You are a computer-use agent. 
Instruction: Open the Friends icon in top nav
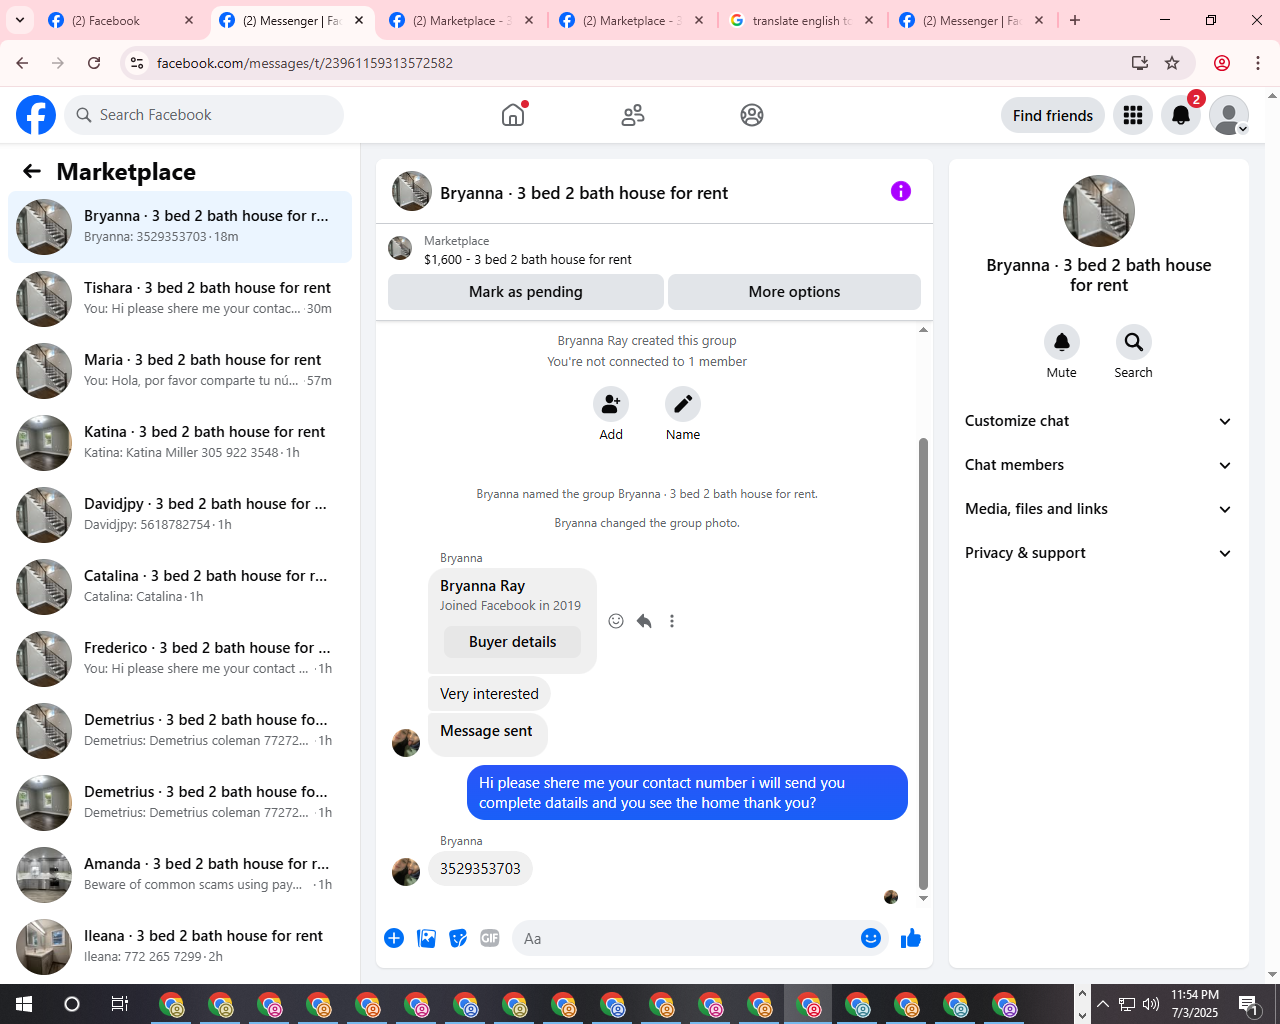pos(633,115)
